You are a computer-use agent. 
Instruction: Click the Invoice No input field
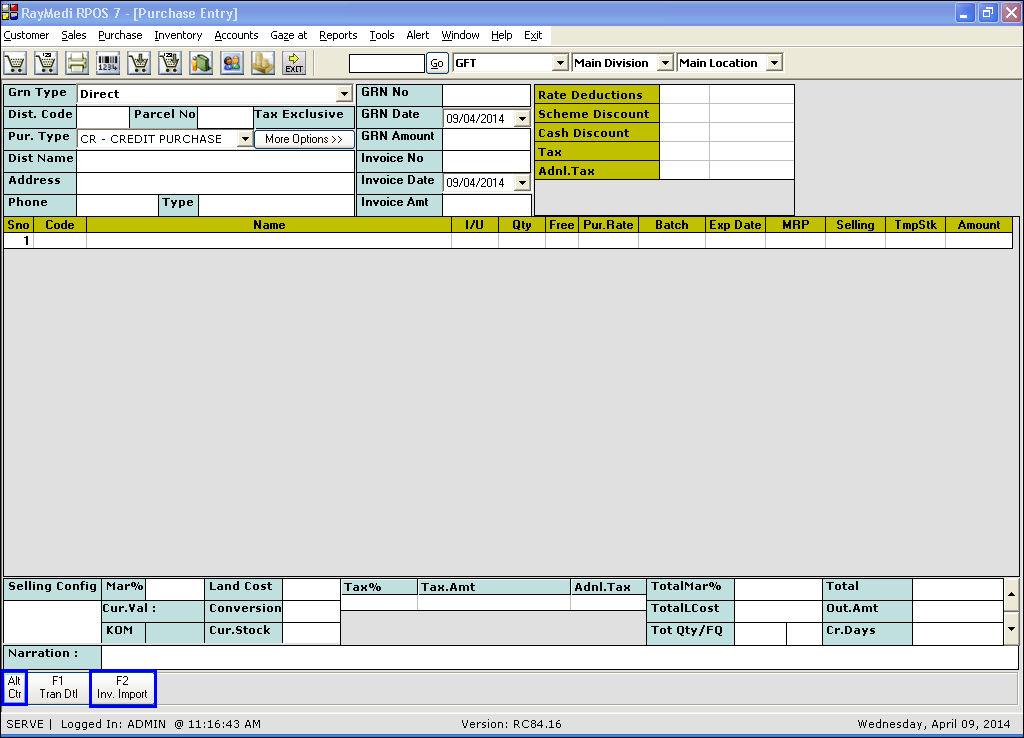[486, 161]
